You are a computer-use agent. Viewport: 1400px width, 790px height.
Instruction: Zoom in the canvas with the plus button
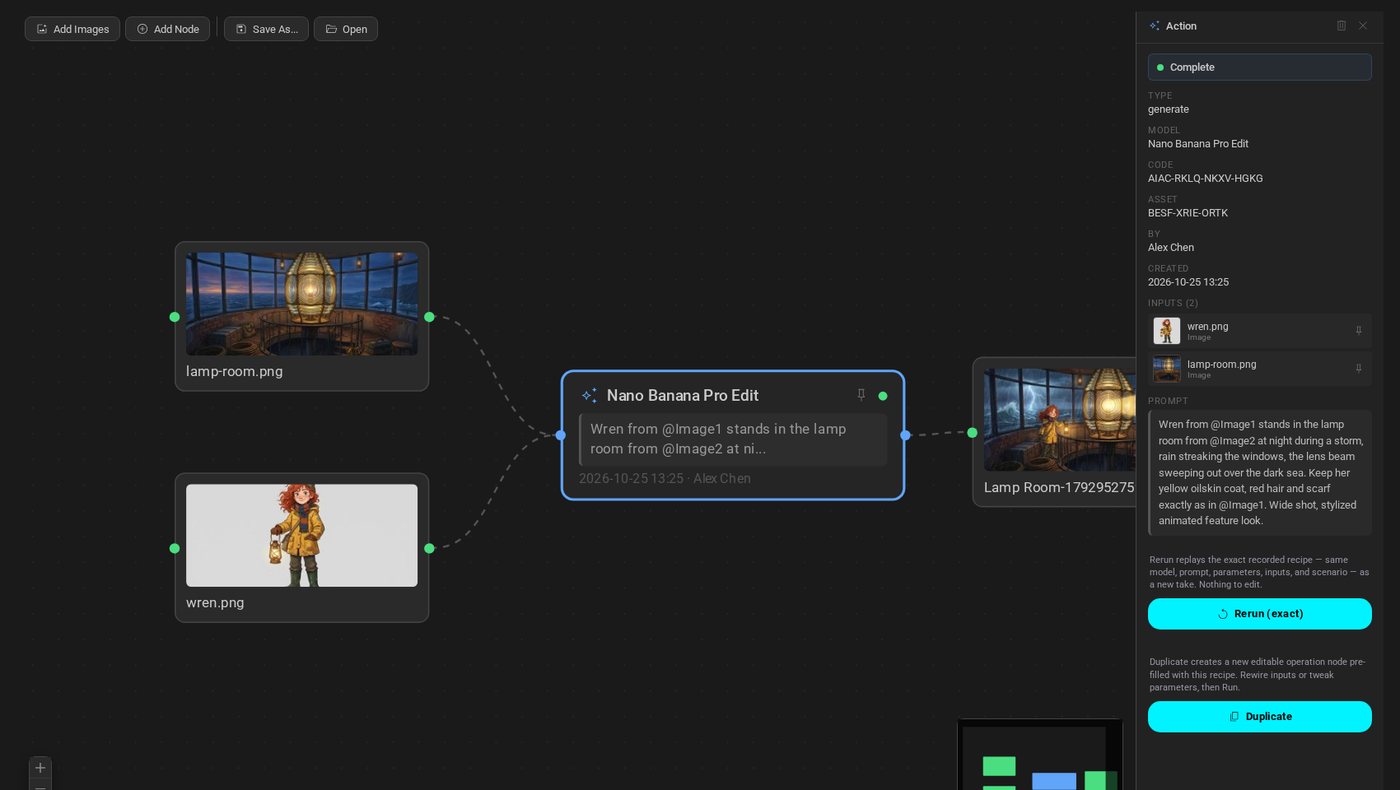coord(40,768)
